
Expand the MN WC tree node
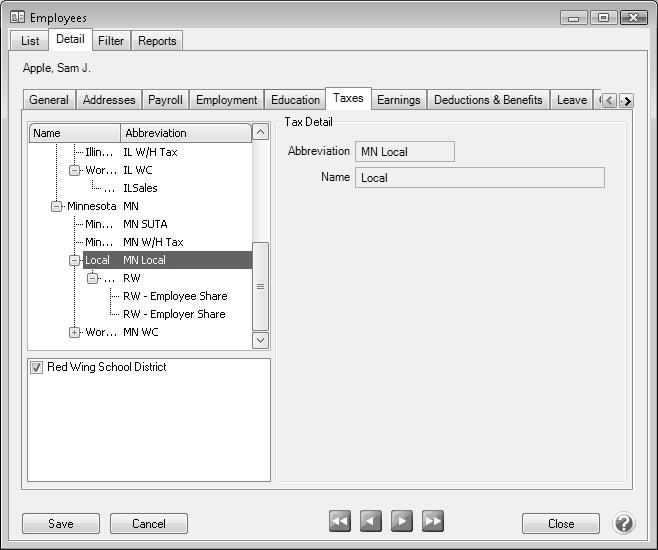click(75, 332)
